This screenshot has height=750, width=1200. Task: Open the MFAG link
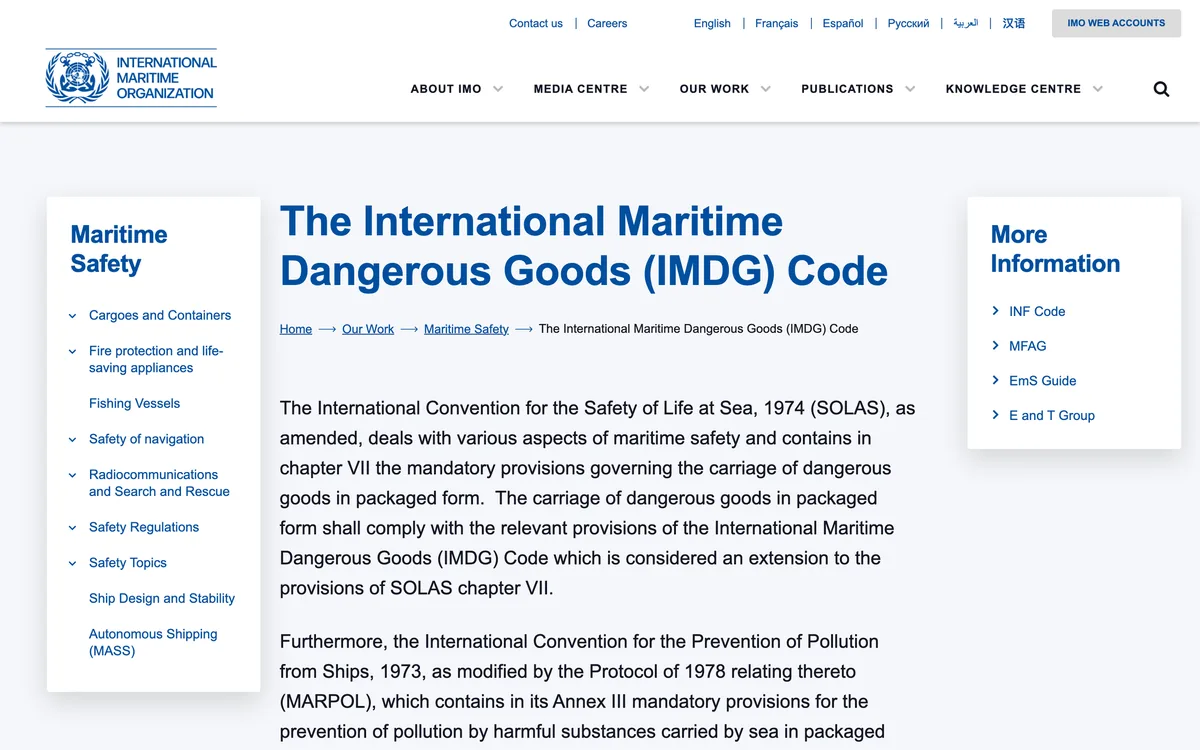coord(1028,346)
